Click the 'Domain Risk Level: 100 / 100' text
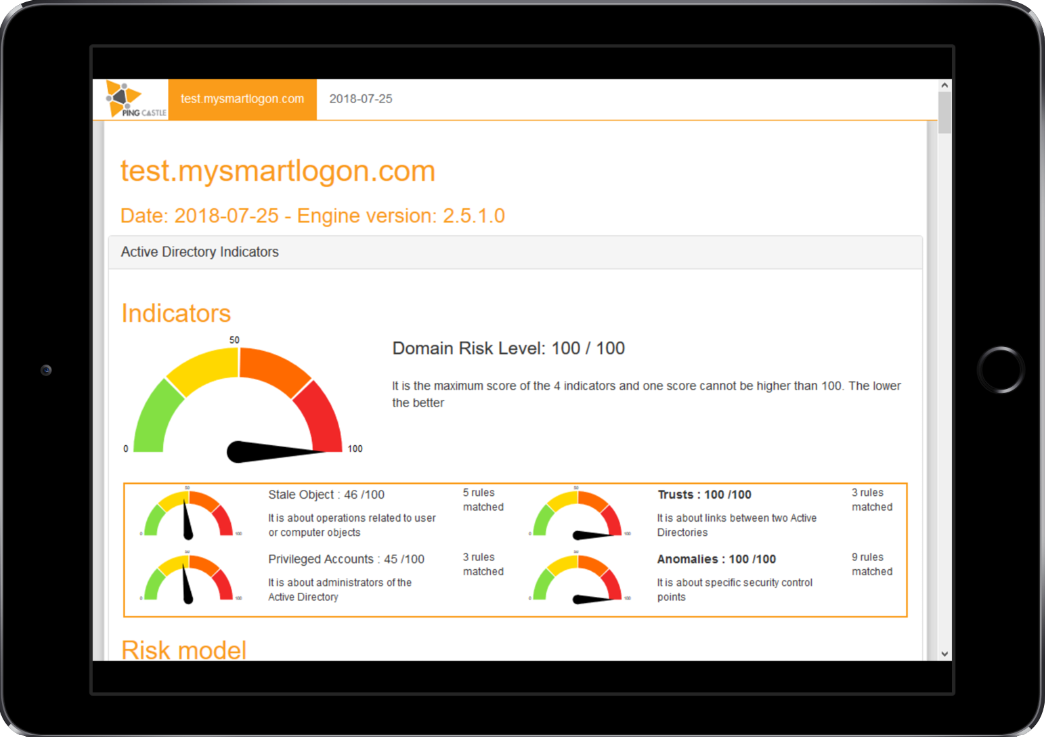This screenshot has height=737, width=1045. click(509, 348)
